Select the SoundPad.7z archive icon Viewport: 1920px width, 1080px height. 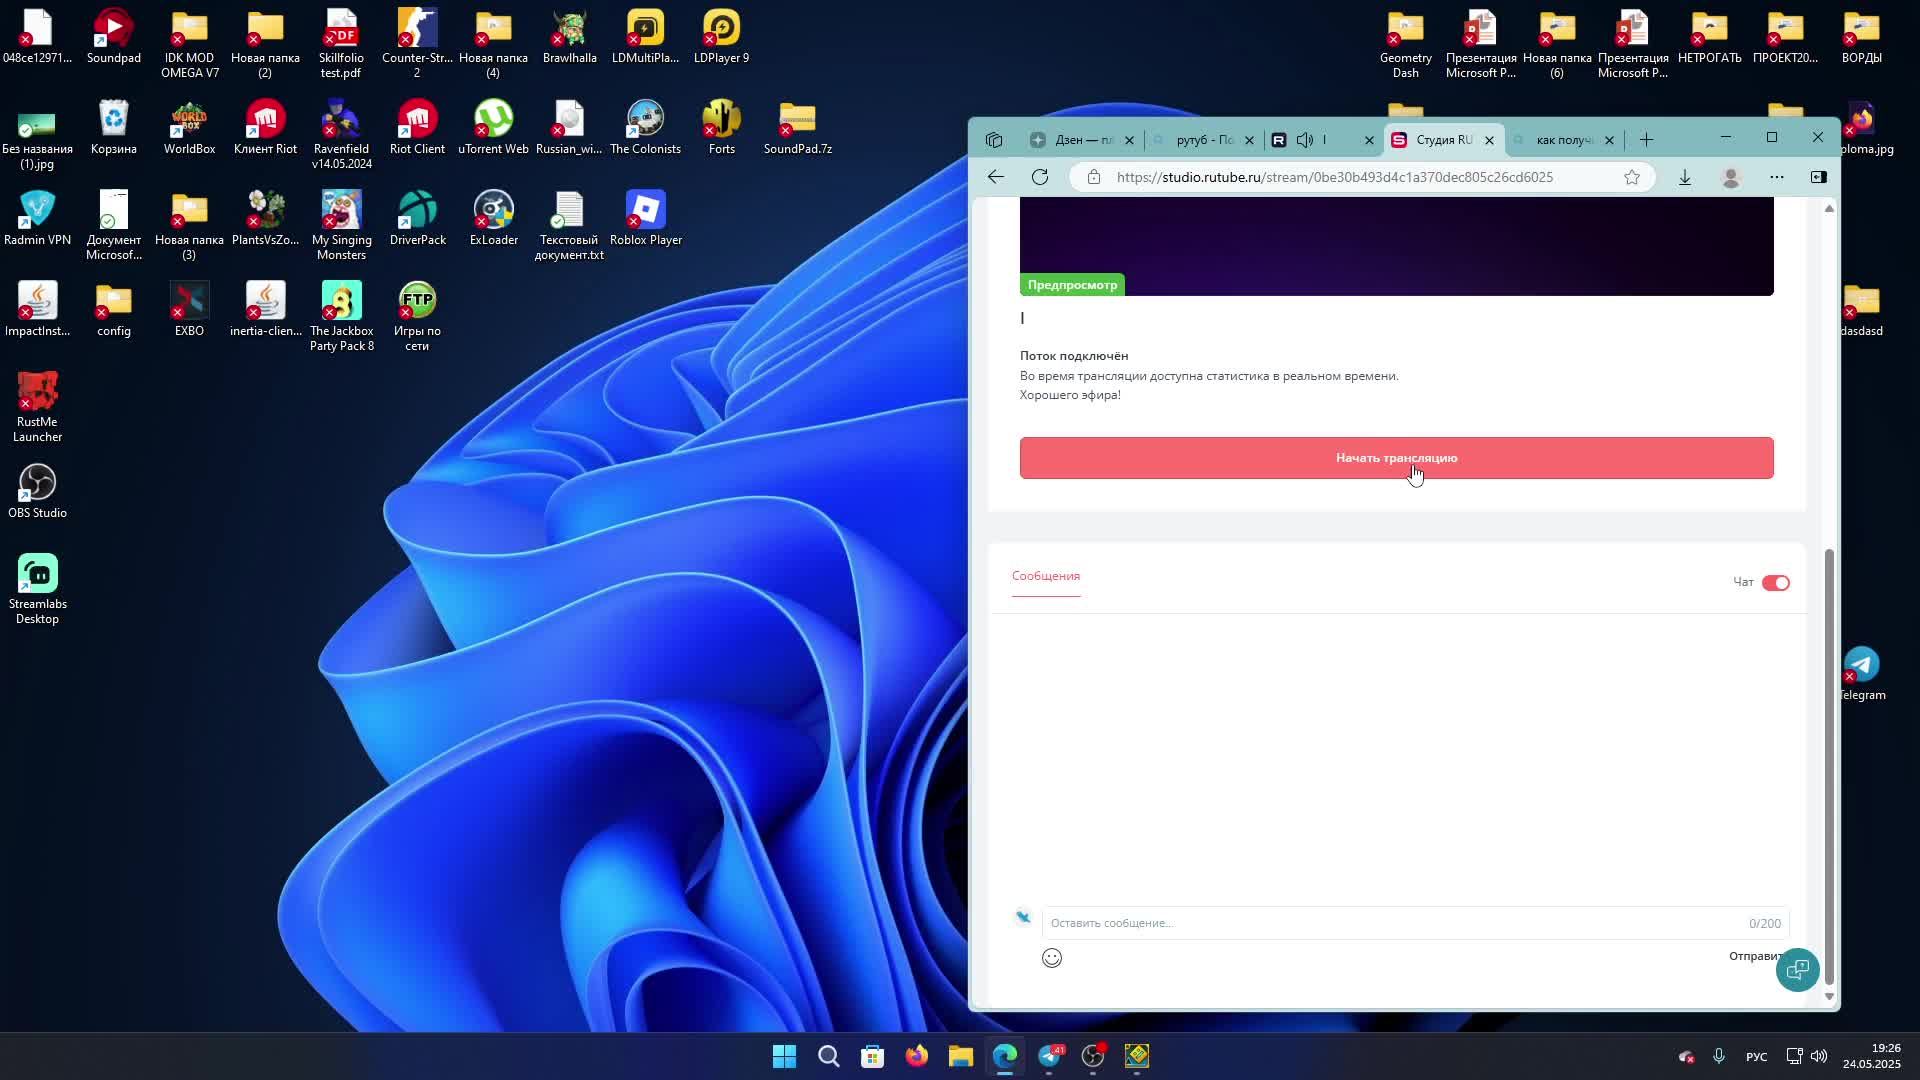click(798, 128)
